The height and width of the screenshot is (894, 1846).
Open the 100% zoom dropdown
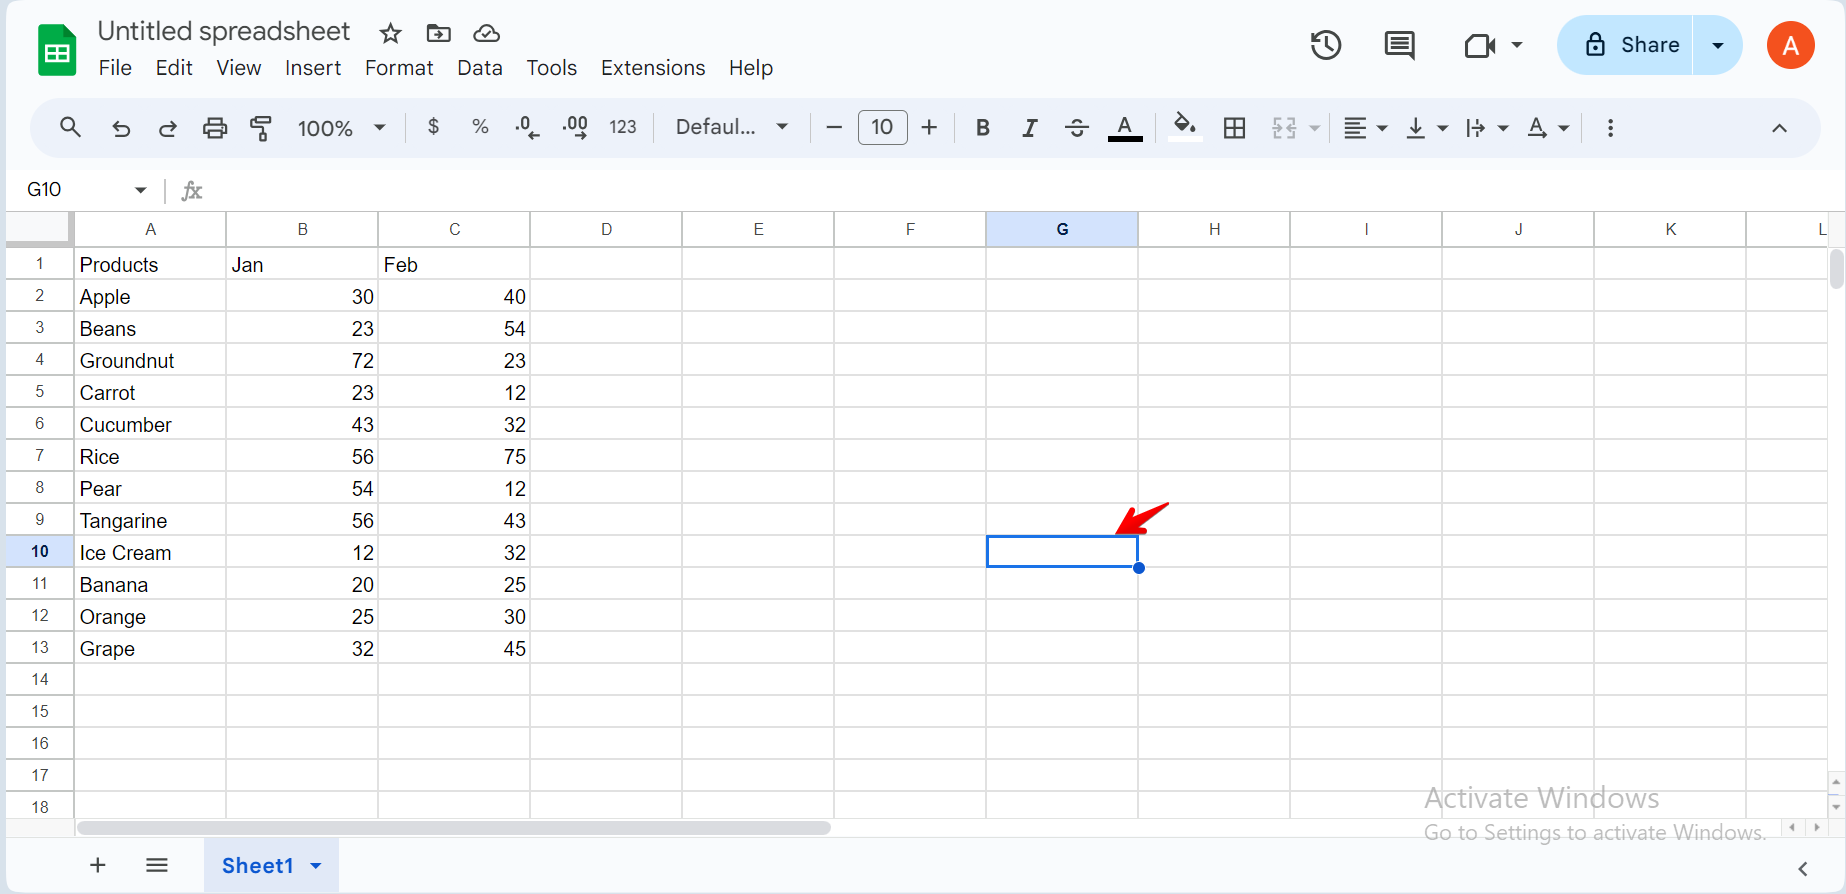coord(341,128)
